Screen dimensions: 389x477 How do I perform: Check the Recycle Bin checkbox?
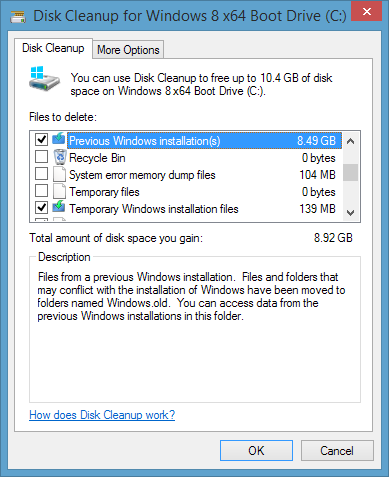(41, 157)
